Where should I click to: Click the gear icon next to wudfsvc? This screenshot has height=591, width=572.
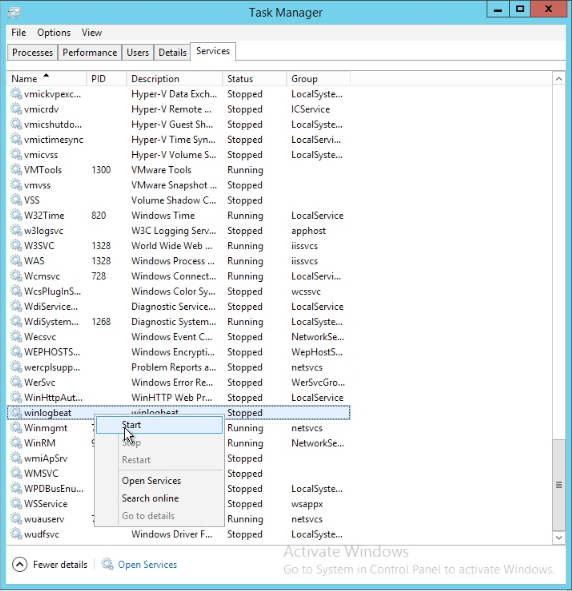16,534
